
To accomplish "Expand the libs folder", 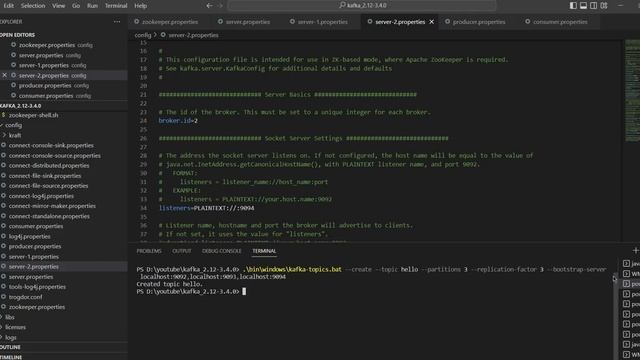I will click(x=10, y=317).
